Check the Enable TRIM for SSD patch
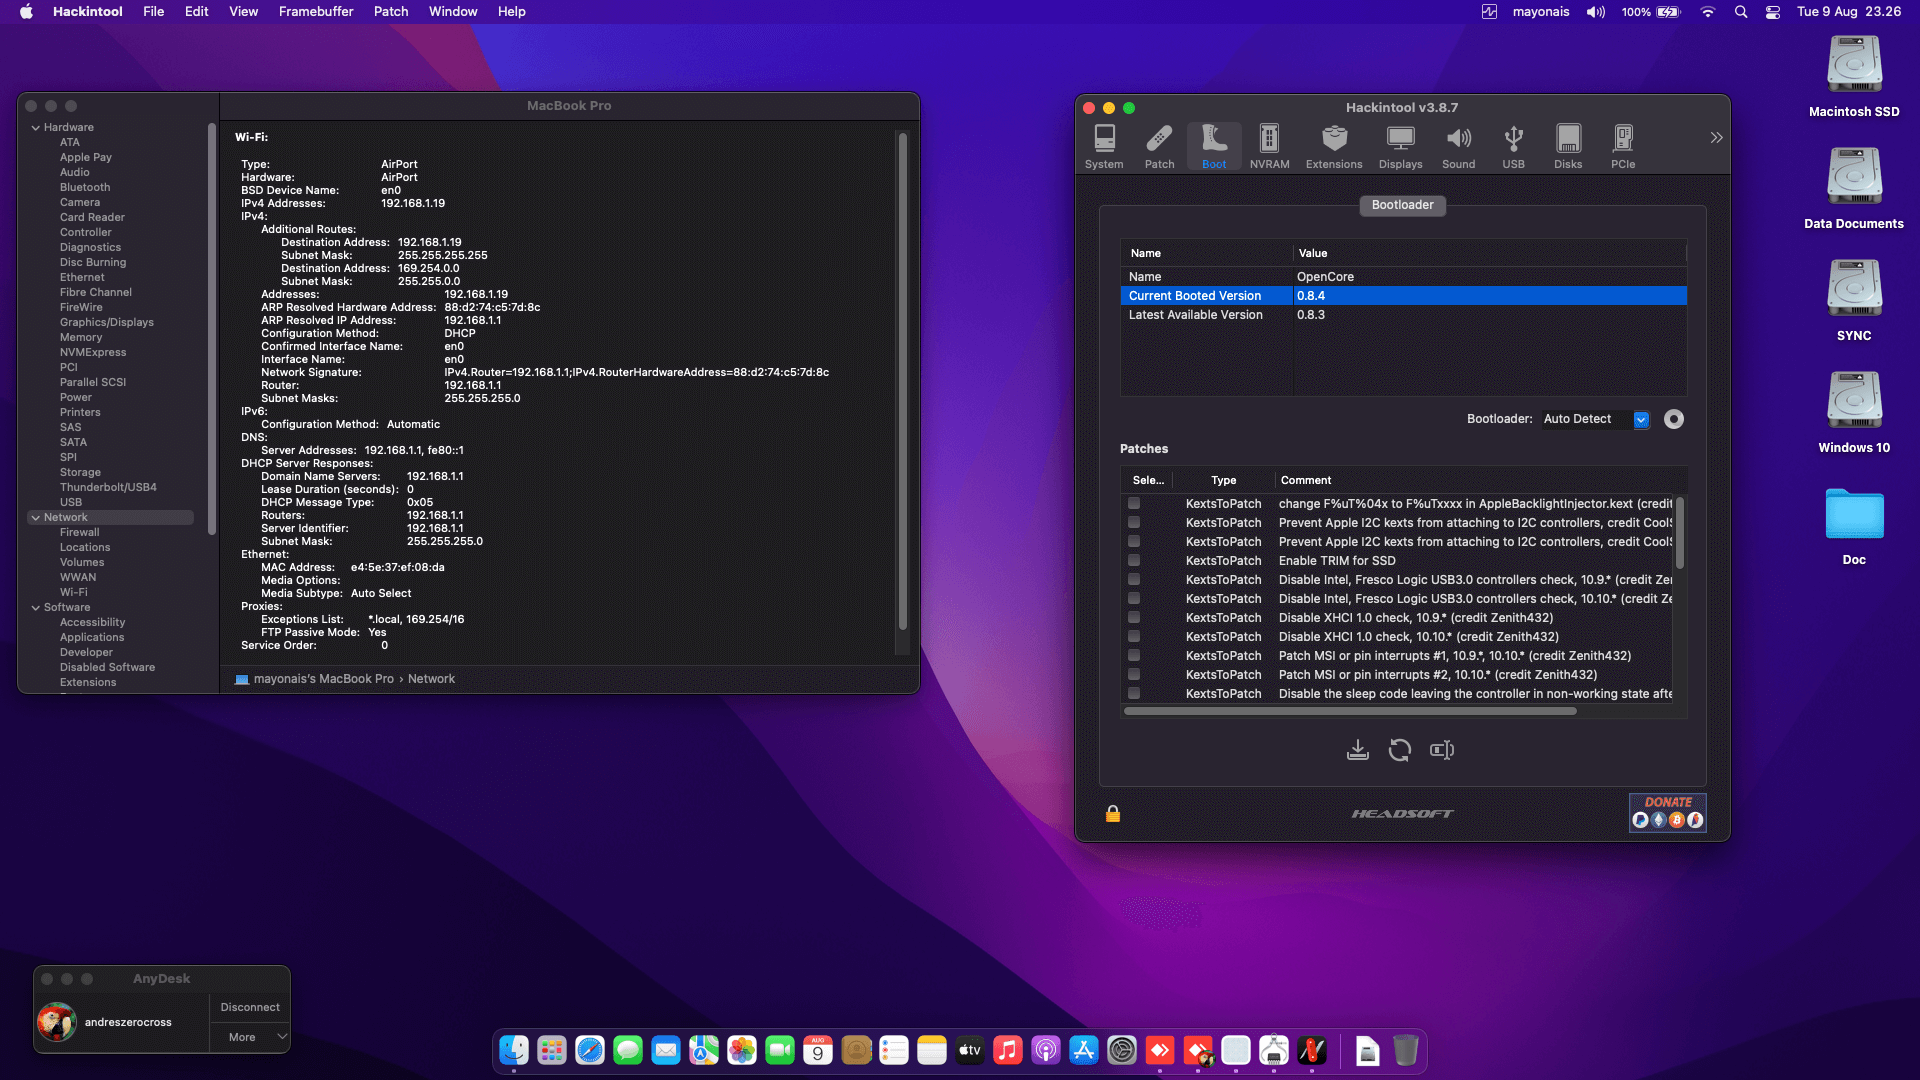The width and height of the screenshot is (1920, 1080). (1134, 561)
